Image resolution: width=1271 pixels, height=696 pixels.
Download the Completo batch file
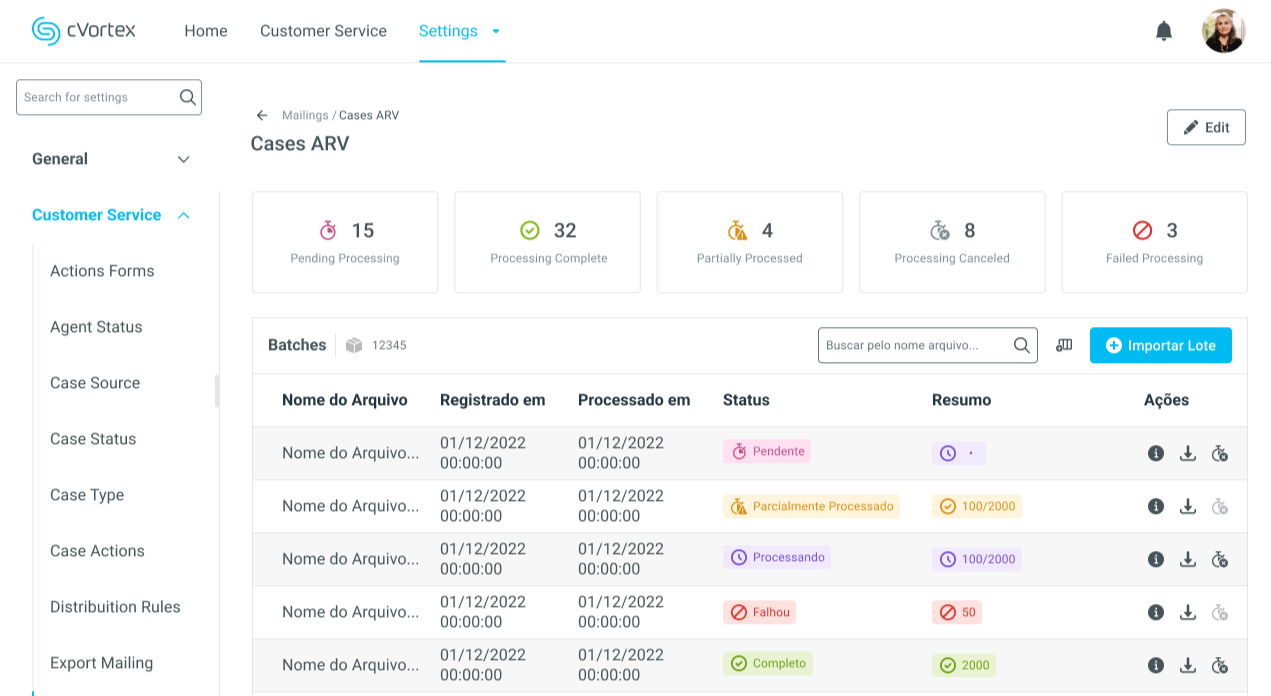point(1188,665)
